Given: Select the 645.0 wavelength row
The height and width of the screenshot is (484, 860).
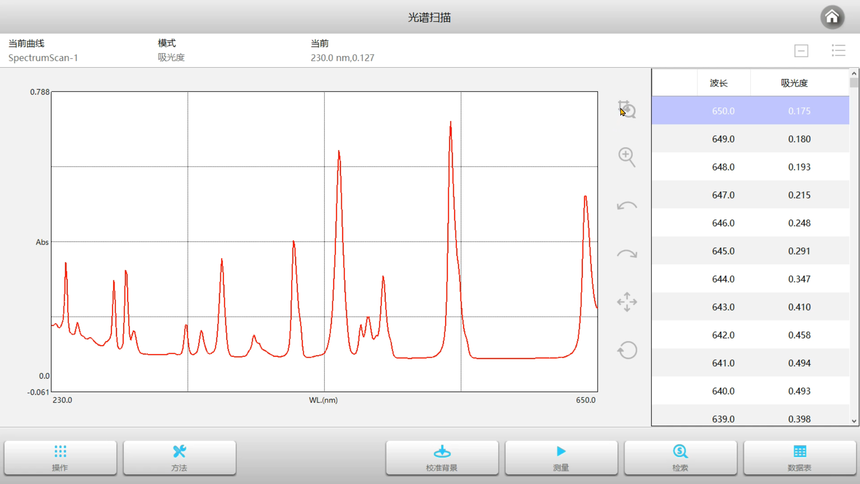Looking at the screenshot, I should [x=750, y=251].
